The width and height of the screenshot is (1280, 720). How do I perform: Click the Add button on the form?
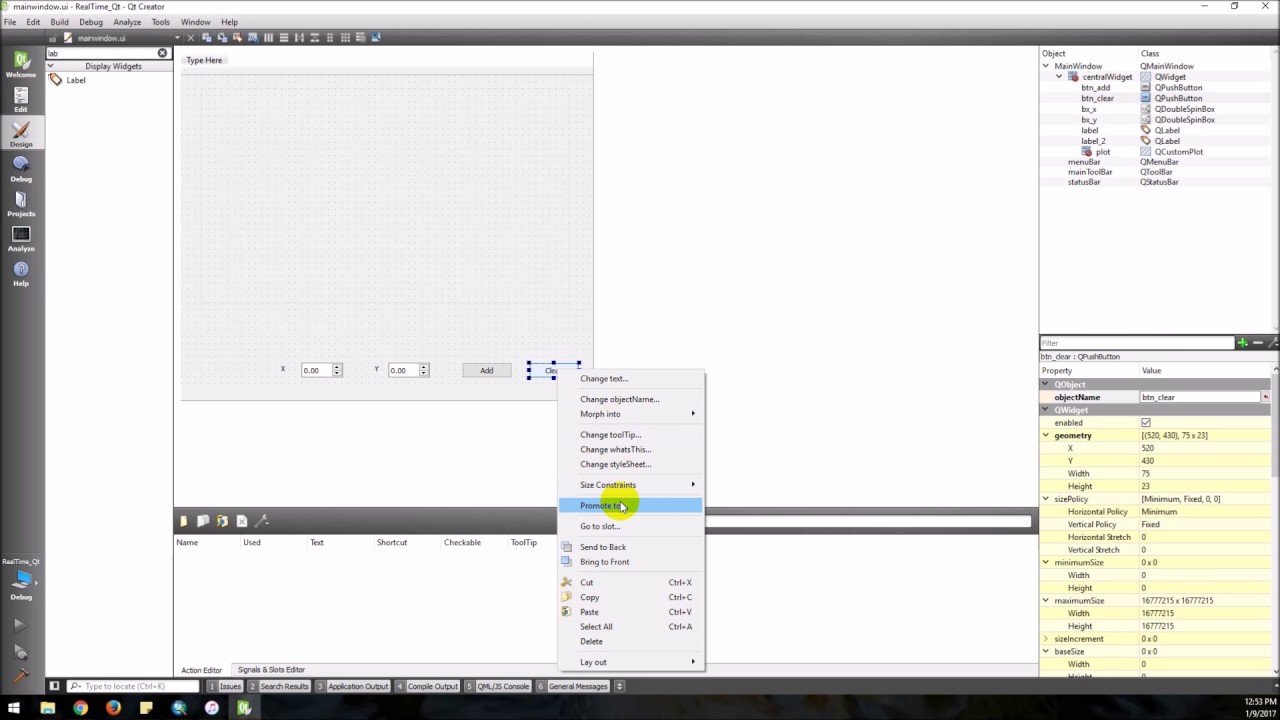486,371
